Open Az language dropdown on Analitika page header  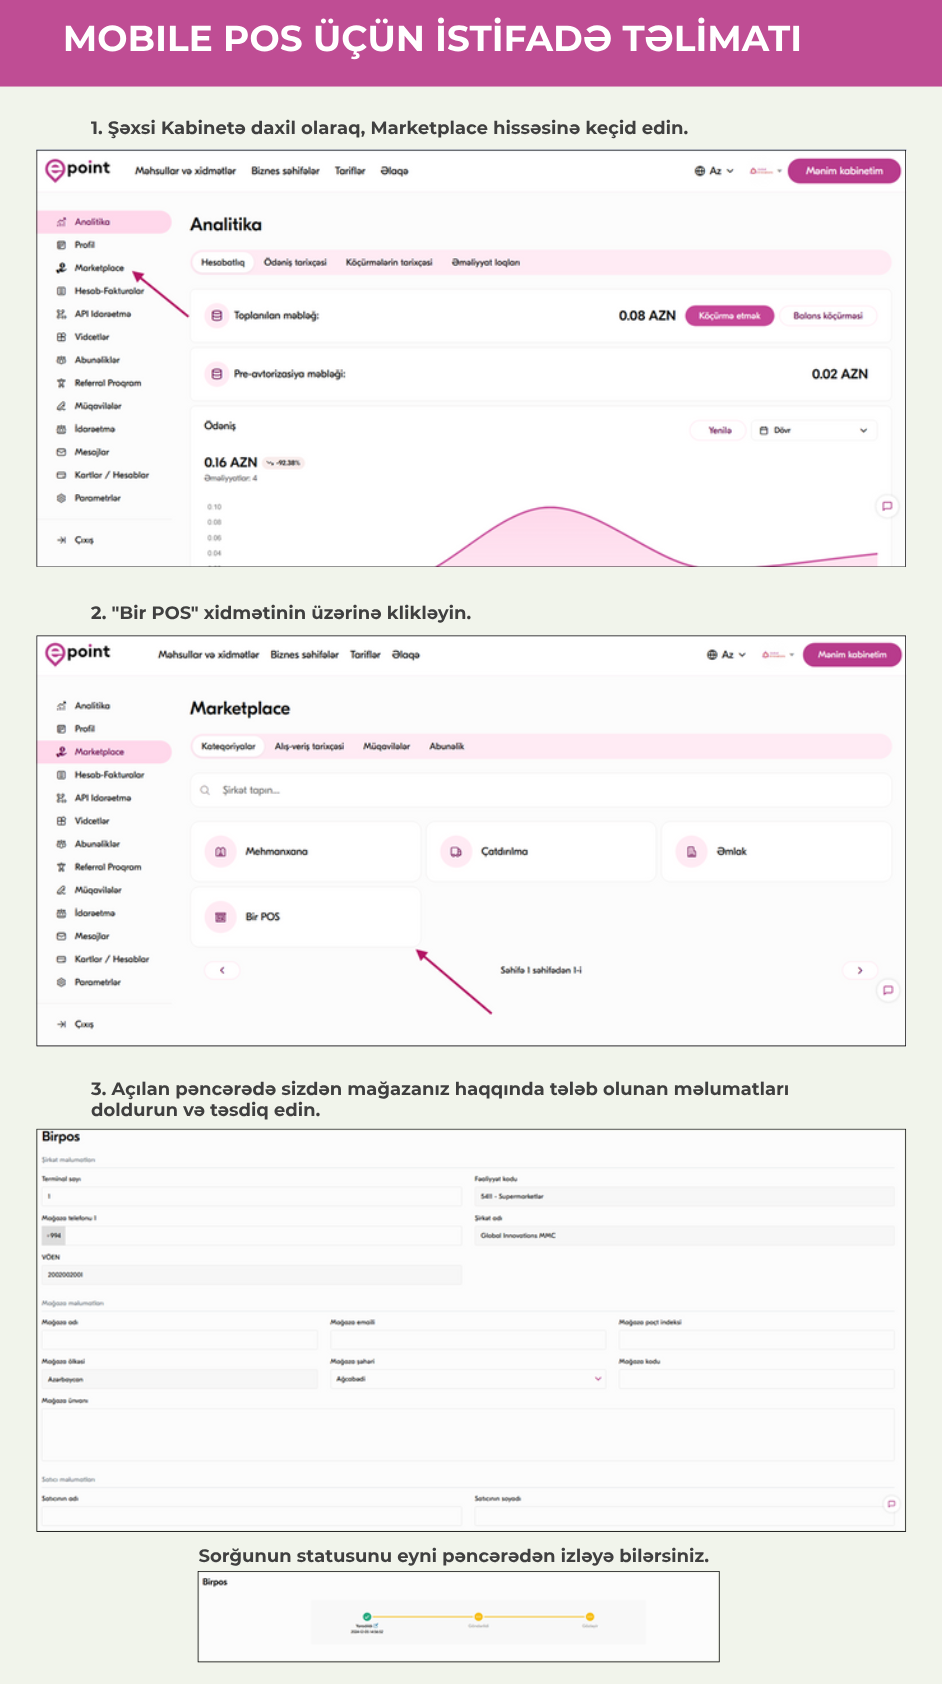point(714,171)
